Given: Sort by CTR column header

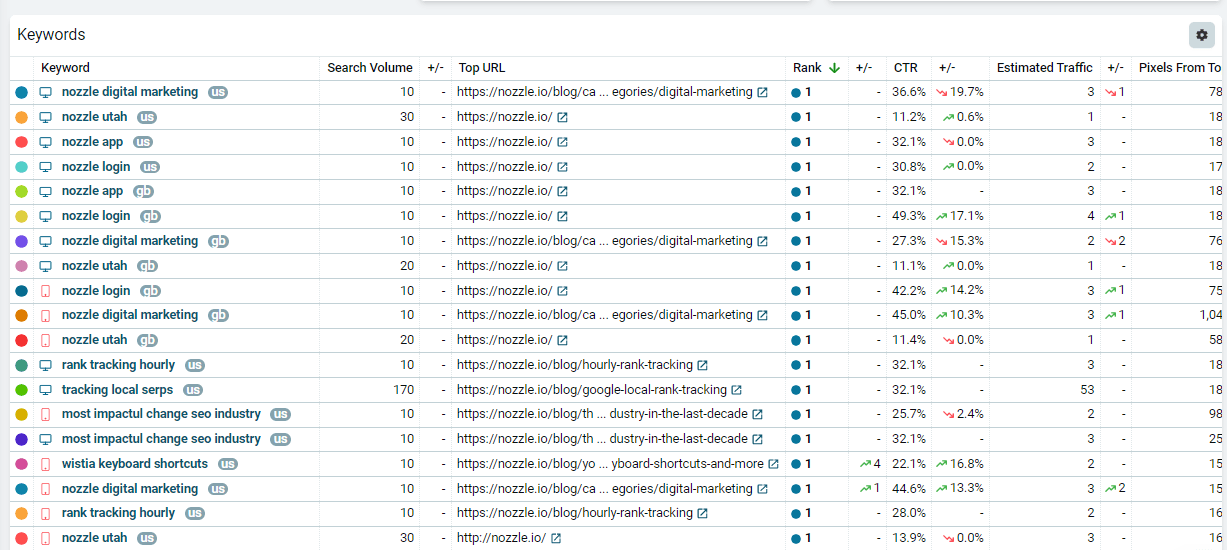Looking at the screenshot, I should click(905, 68).
